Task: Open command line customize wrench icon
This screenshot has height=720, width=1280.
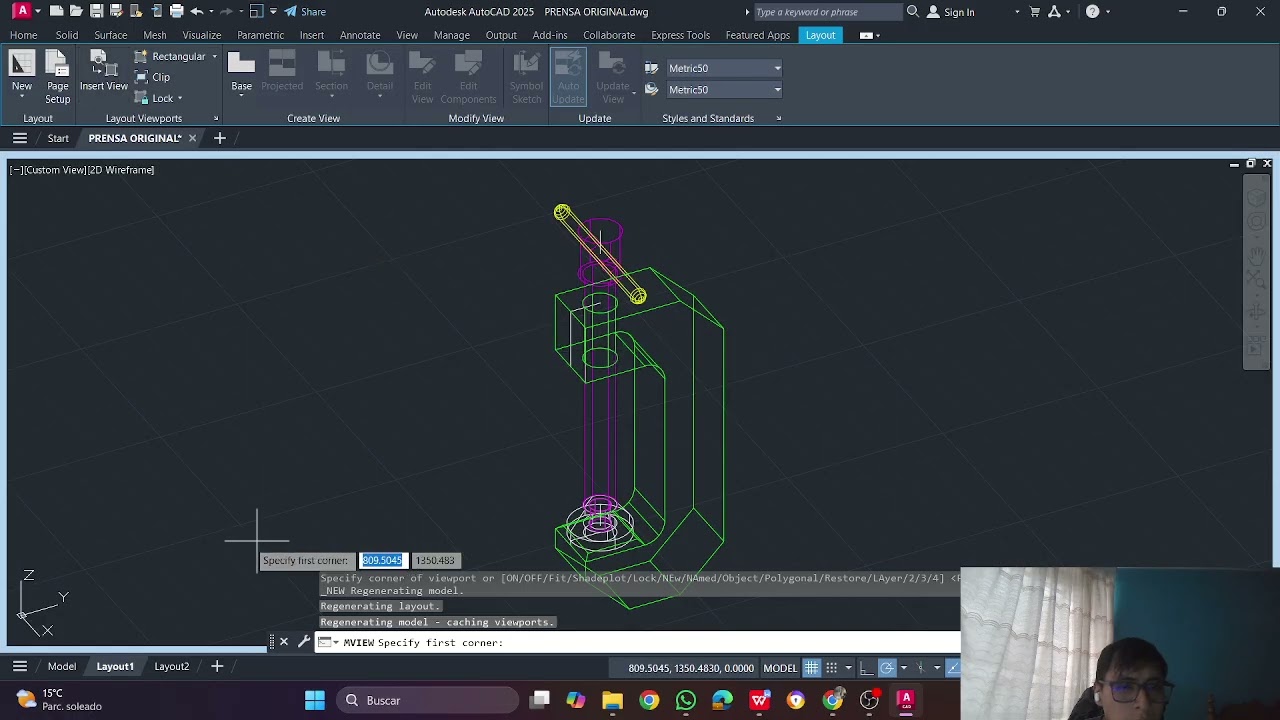Action: coord(304,642)
